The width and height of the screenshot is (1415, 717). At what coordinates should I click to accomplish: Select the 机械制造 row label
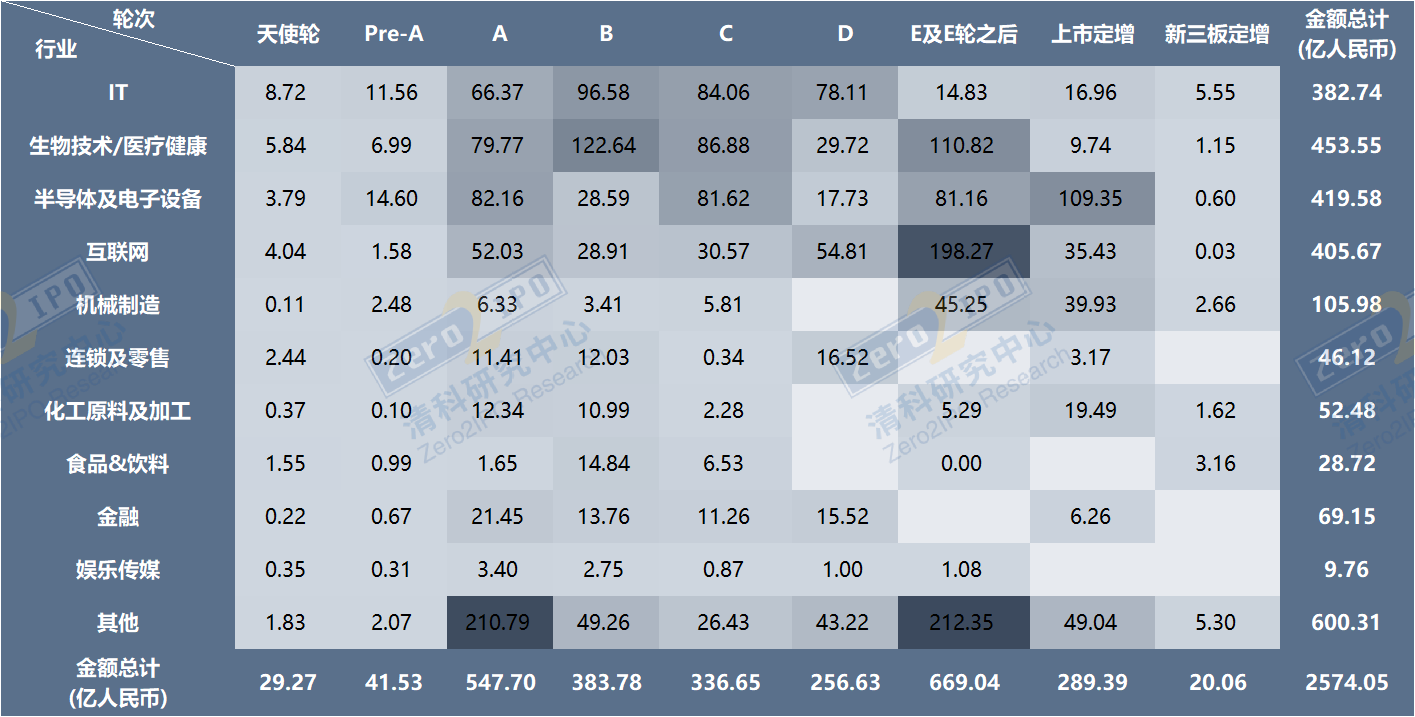(x=118, y=305)
